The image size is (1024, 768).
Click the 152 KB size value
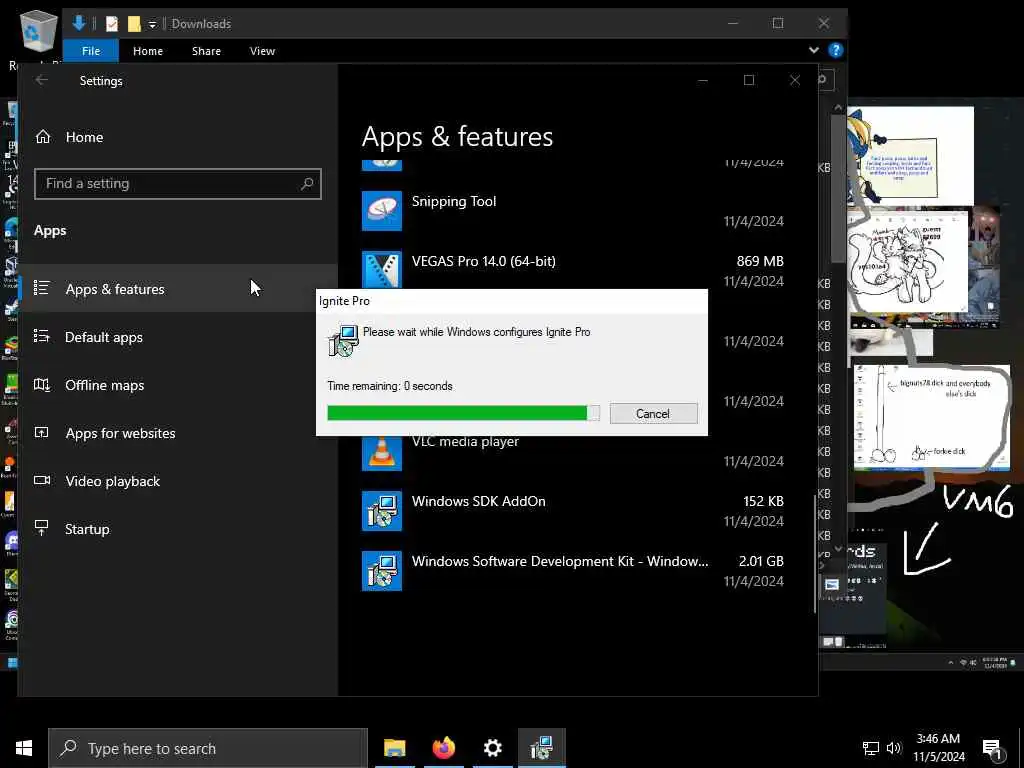(763, 502)
